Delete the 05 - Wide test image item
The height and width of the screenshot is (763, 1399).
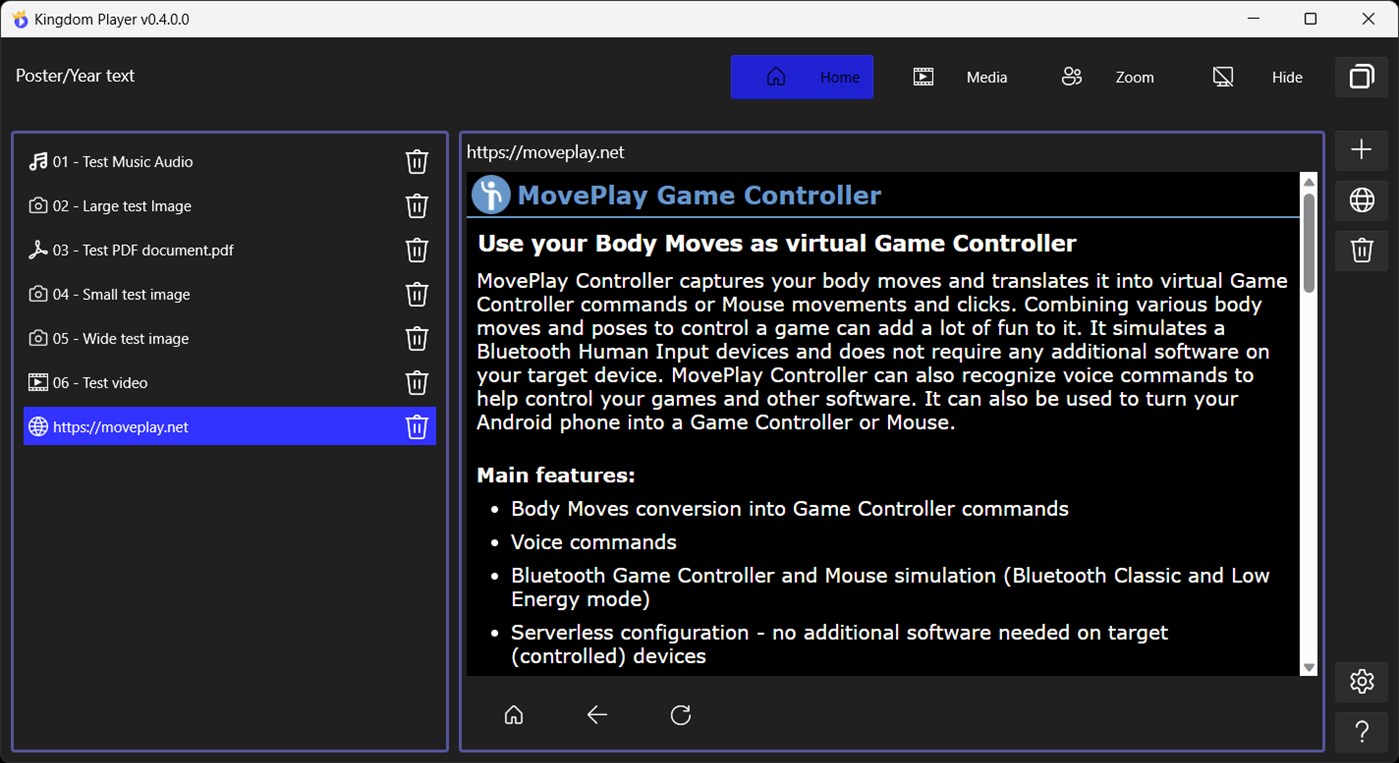click(417, 338)
